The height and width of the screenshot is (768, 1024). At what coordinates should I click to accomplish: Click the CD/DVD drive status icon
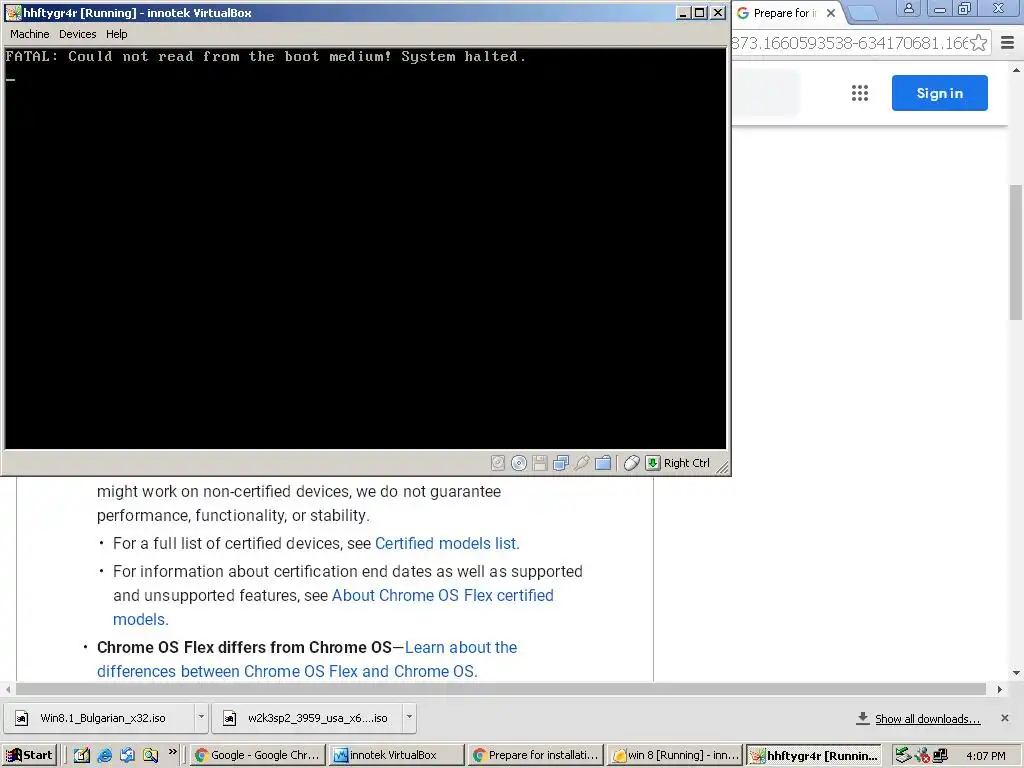pos(519,463)
